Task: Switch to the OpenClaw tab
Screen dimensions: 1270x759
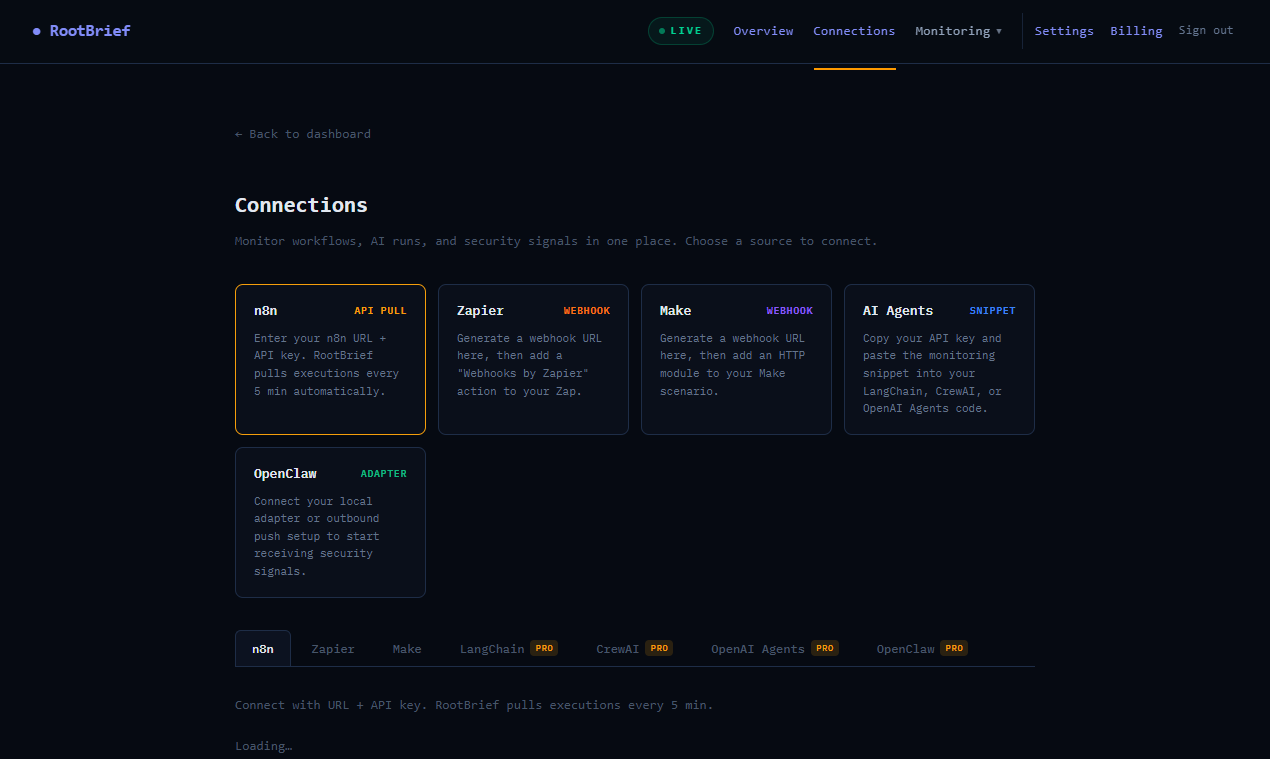Action: [x=922, y=649]
